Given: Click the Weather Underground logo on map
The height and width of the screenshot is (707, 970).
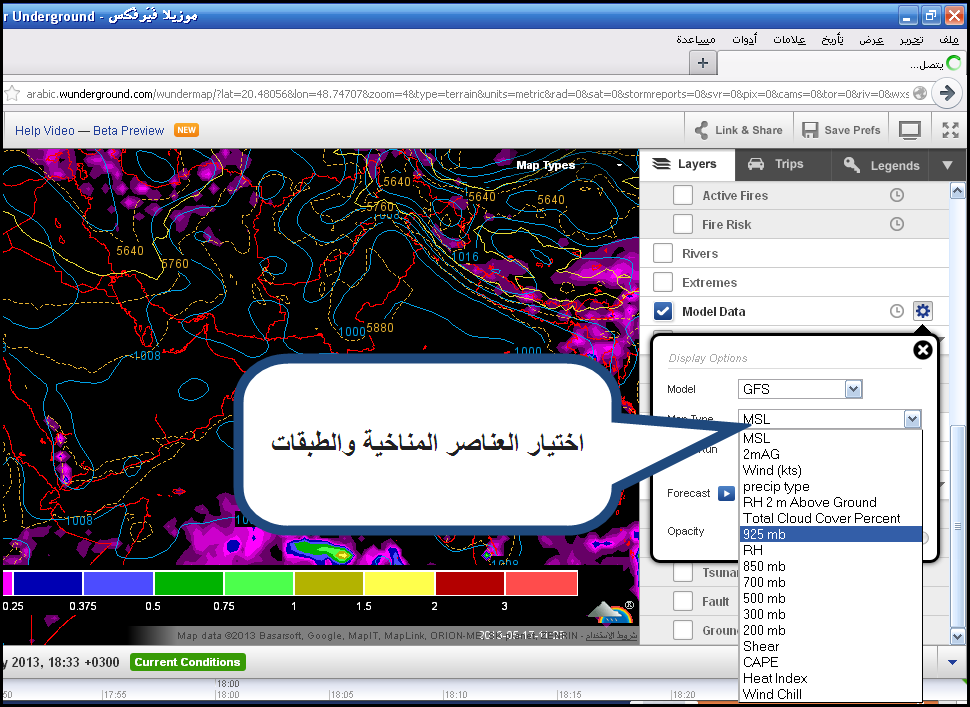Looking at the screenshot, I should pos(611,611).
